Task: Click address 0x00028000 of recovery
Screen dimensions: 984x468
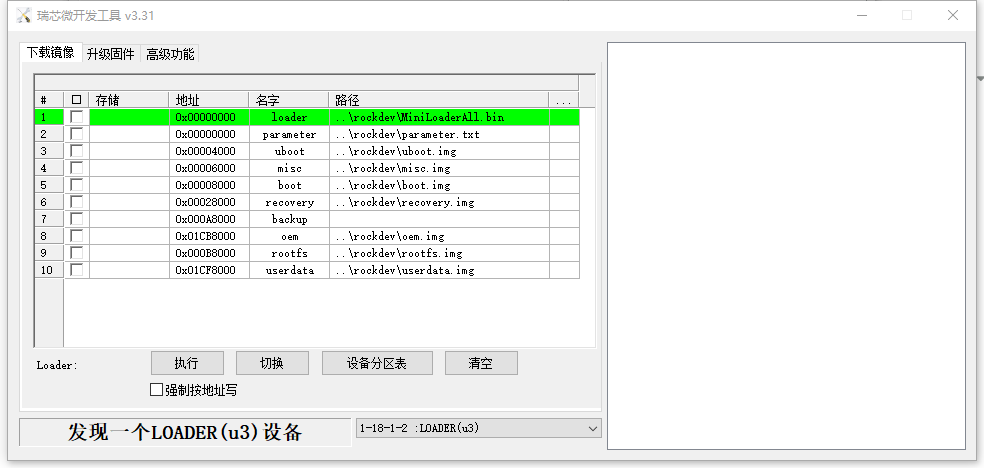Action: point(209,202)
